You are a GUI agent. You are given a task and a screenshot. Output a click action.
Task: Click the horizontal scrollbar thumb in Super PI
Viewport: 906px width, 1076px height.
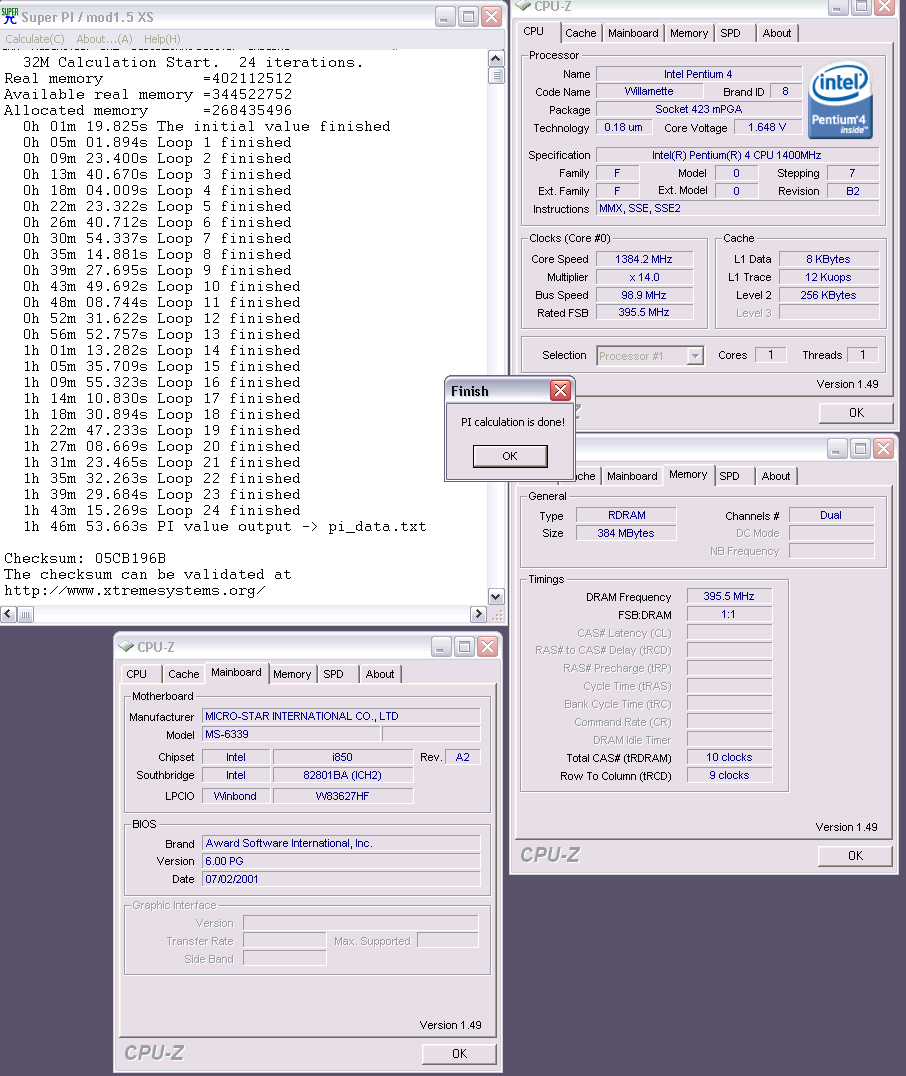coord(25,614)
